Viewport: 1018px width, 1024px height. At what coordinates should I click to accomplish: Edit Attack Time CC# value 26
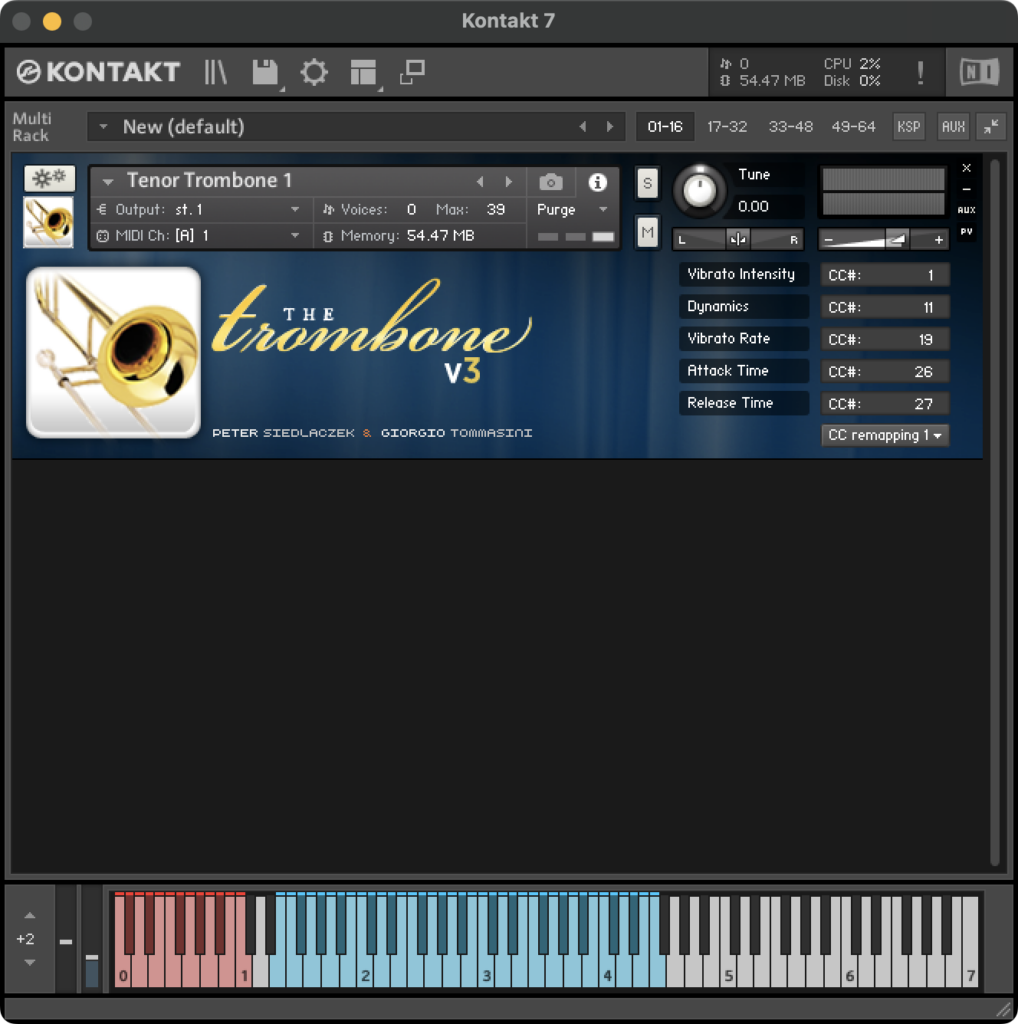(x=885, y=372)
